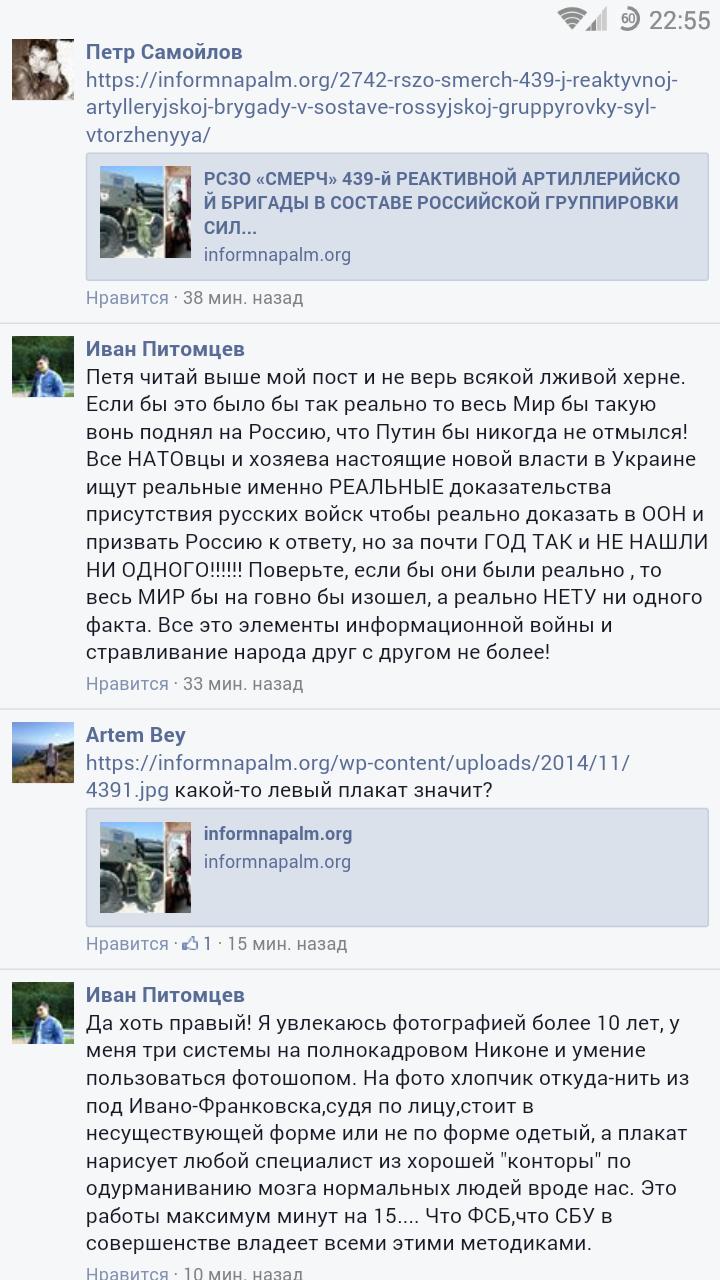Tap Иван Питомцев name on first comment
This screenshot has width=720, height=1280.
pyautogui.click(x=165, y=349)
